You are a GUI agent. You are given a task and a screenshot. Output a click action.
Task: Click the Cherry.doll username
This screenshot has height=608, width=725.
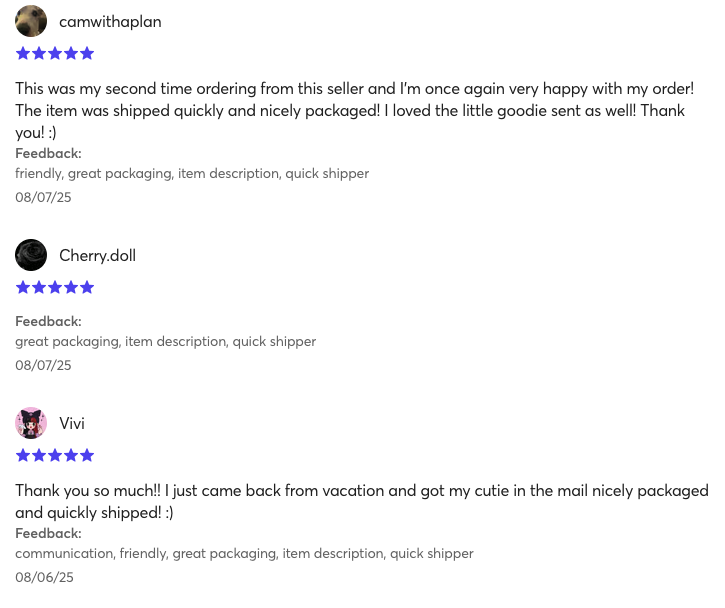pos(98,255)
